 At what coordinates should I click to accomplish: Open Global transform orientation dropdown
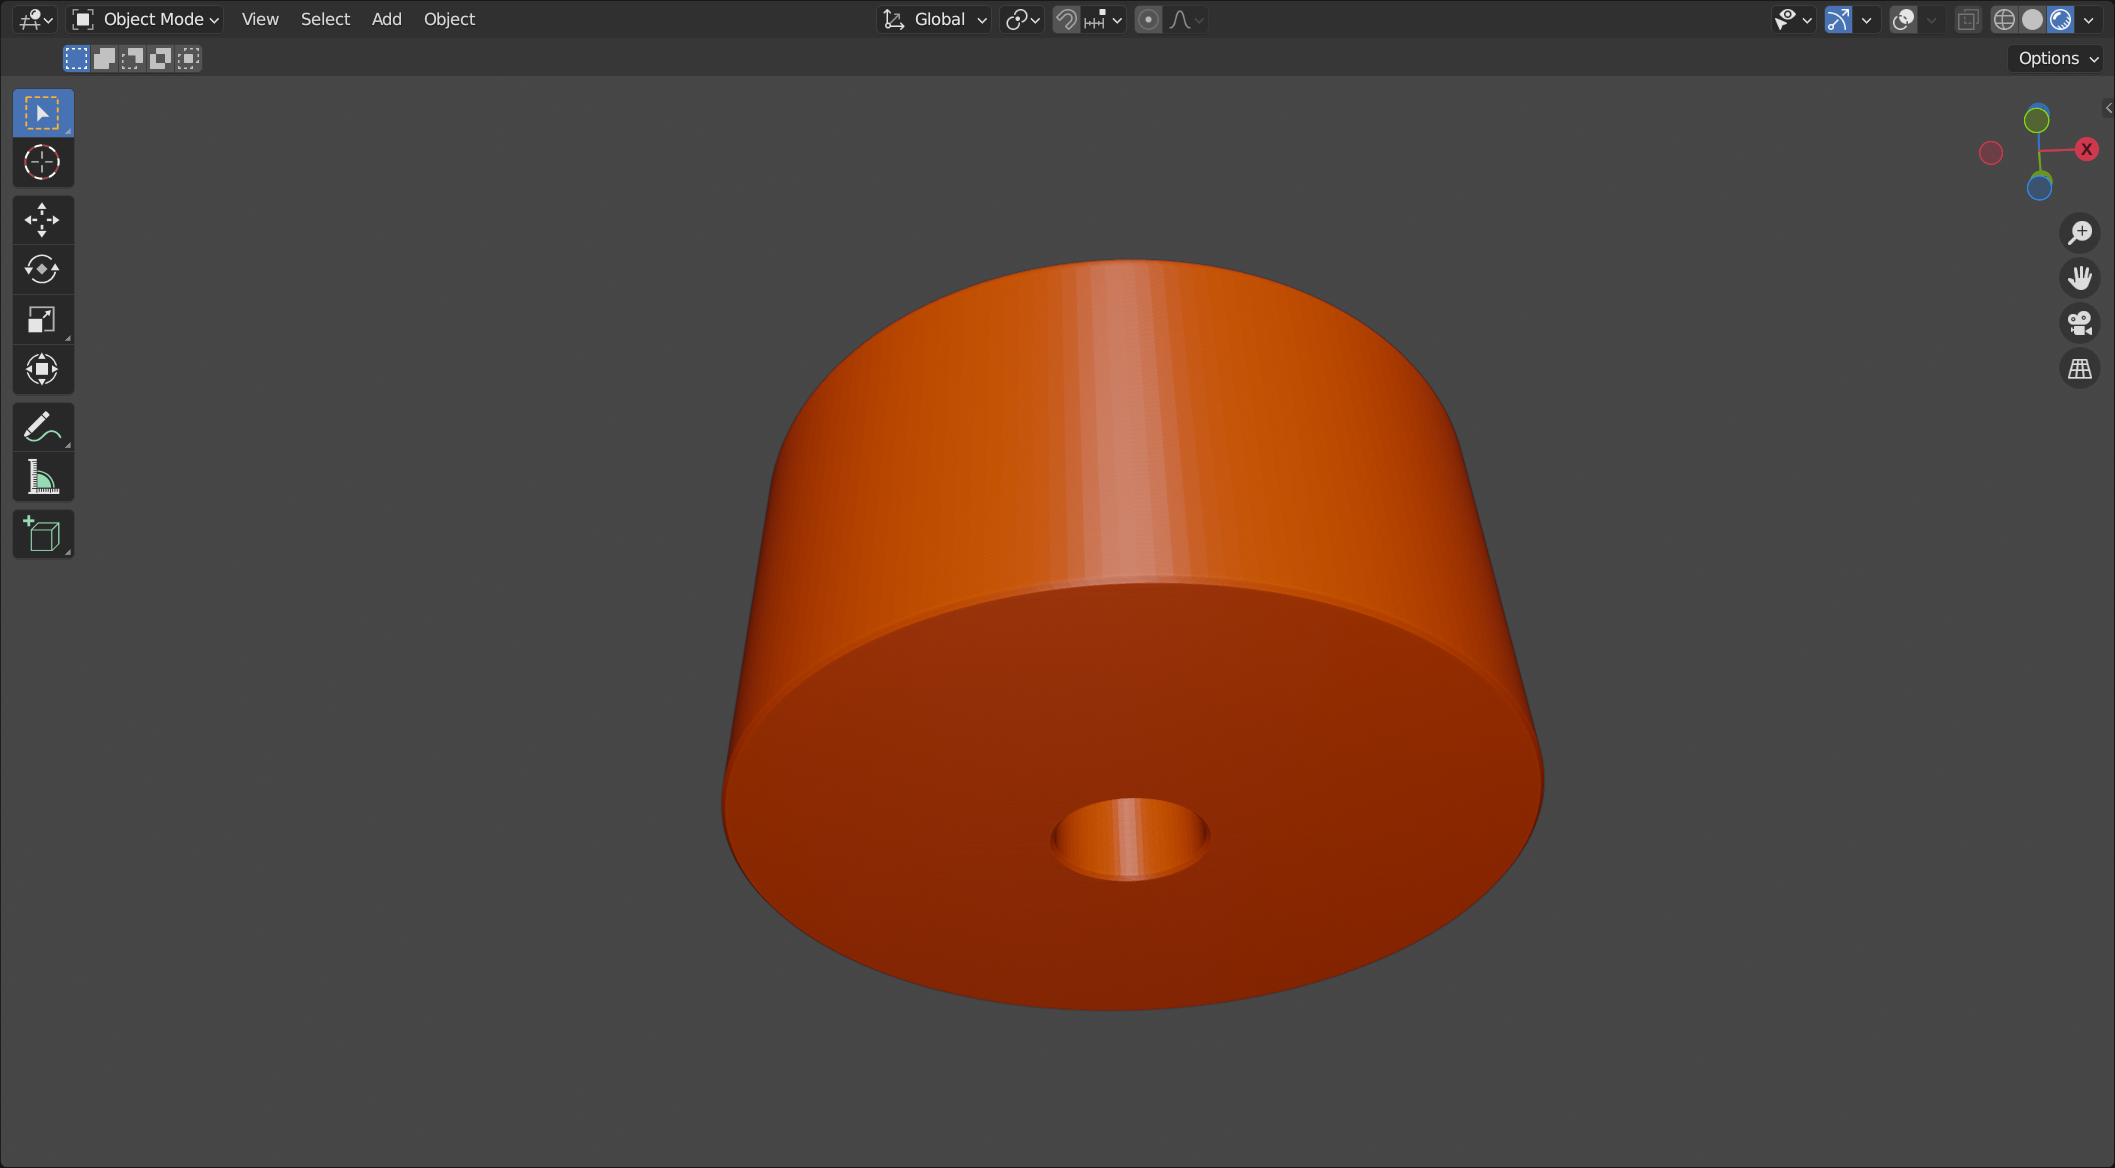[936, 19]
